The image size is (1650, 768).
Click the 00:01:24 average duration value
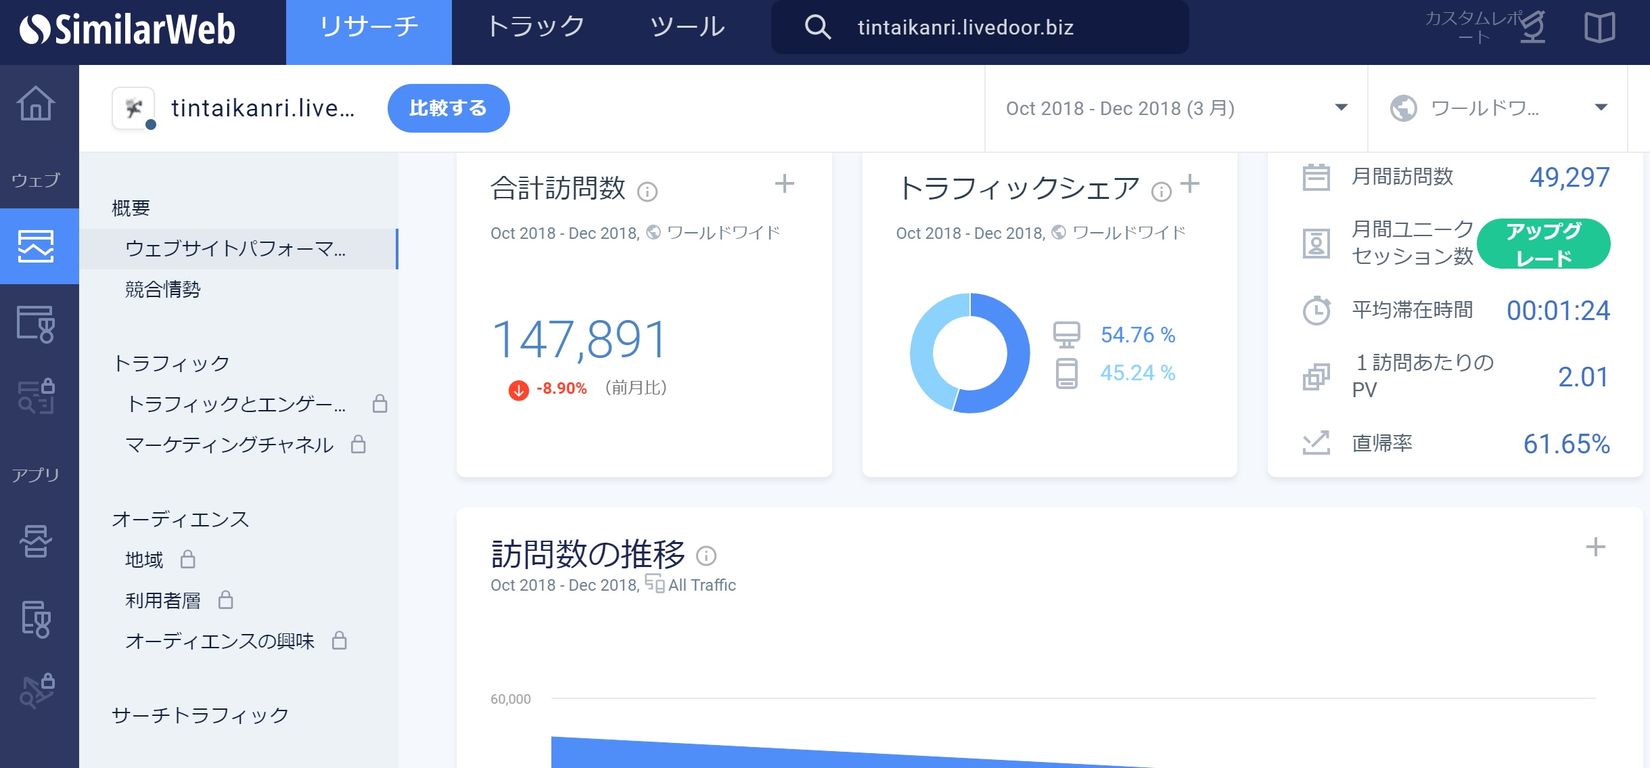coord(1558,310)
